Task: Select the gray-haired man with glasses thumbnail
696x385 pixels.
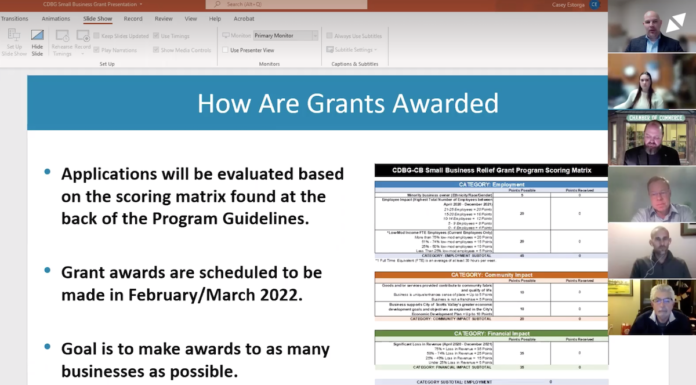Action: pos(652,307)
